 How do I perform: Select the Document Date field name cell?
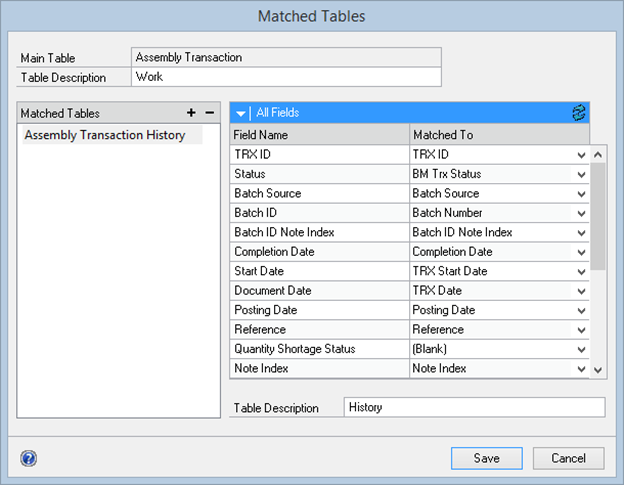pyautogui.click(x=319, y=291)
